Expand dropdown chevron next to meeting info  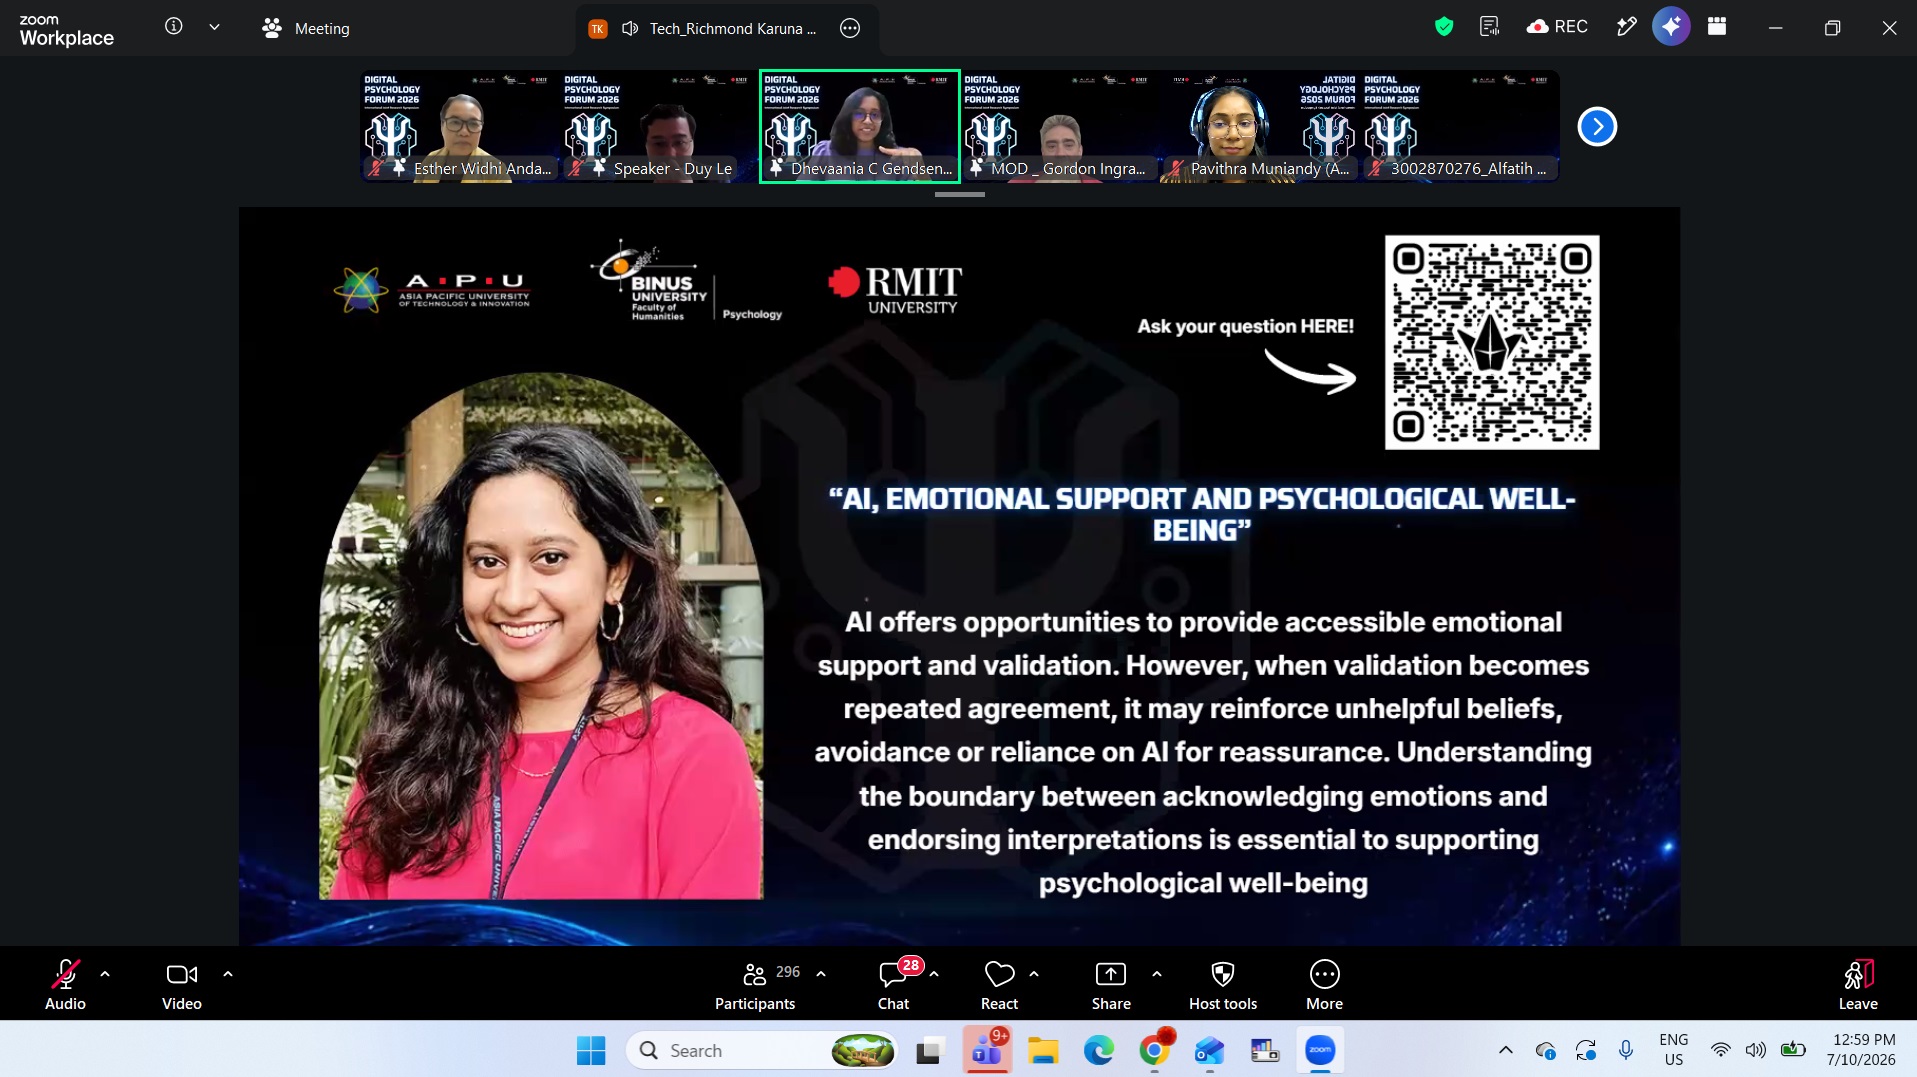pos(214,27)
